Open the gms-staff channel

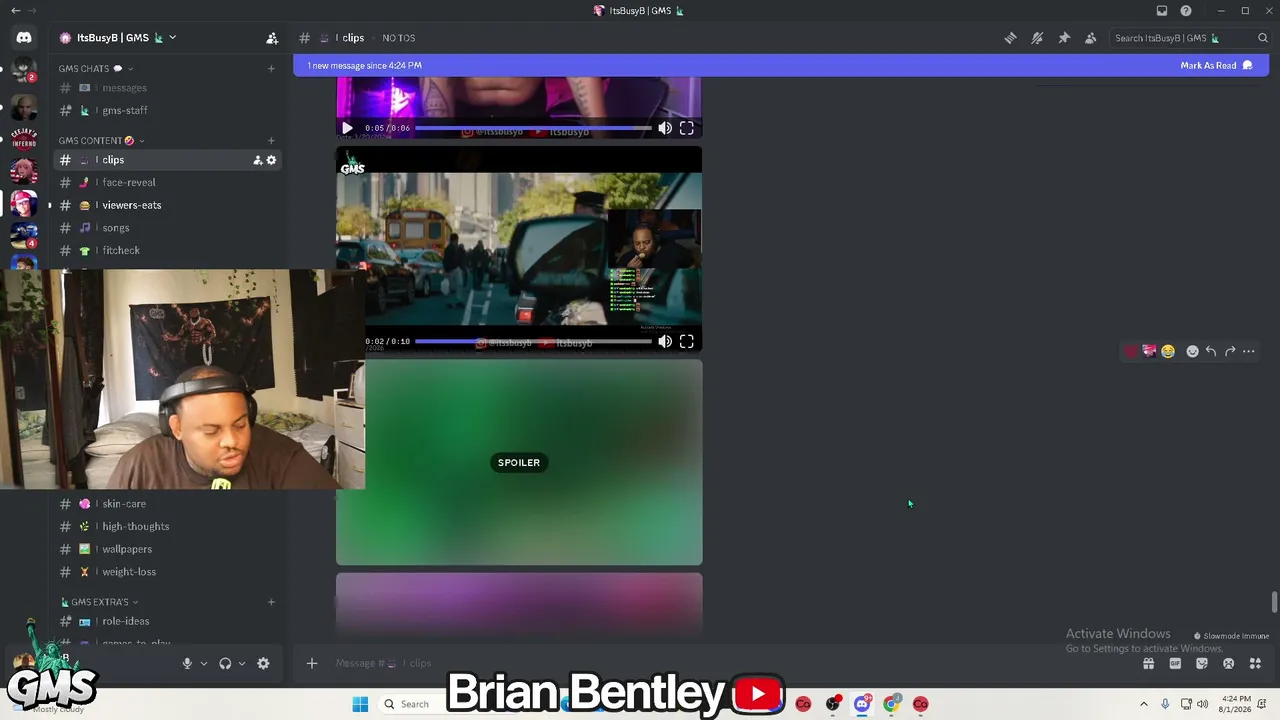(168, 110)
